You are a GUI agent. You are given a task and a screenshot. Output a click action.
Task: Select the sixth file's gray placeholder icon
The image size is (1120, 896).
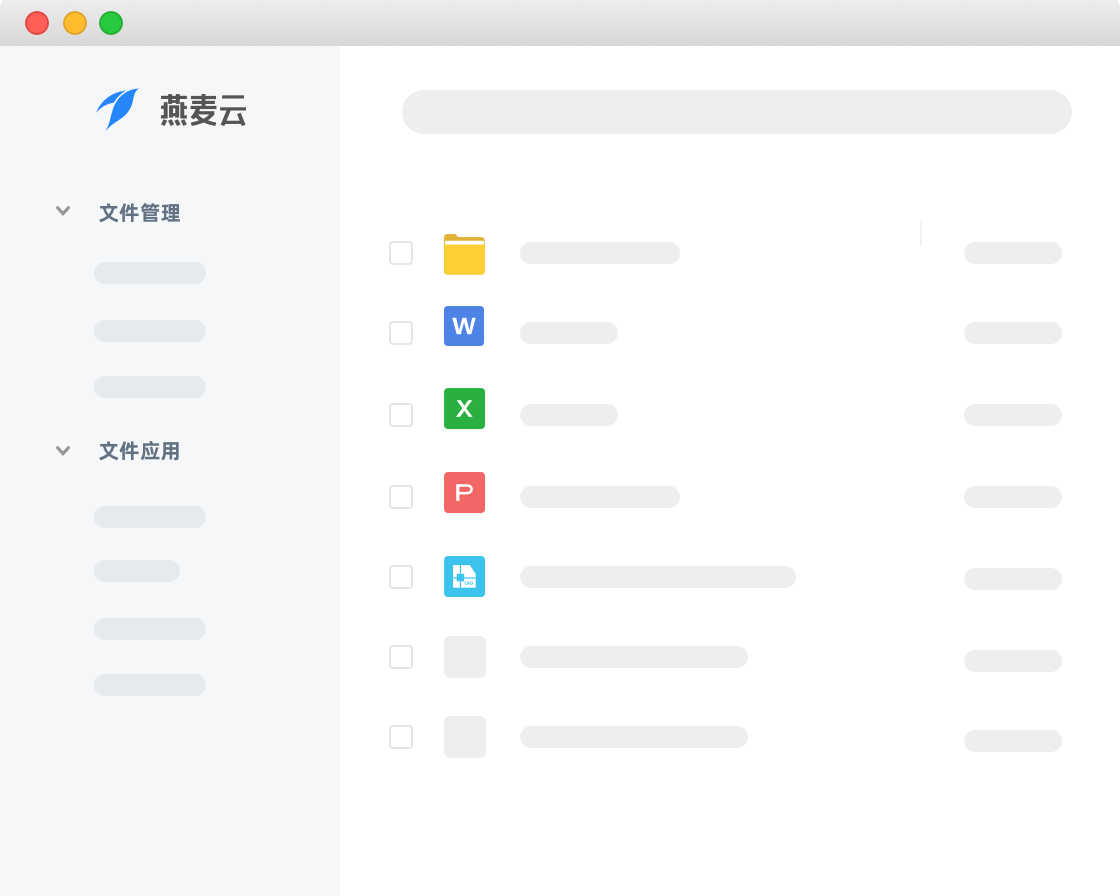pos(464,657)
